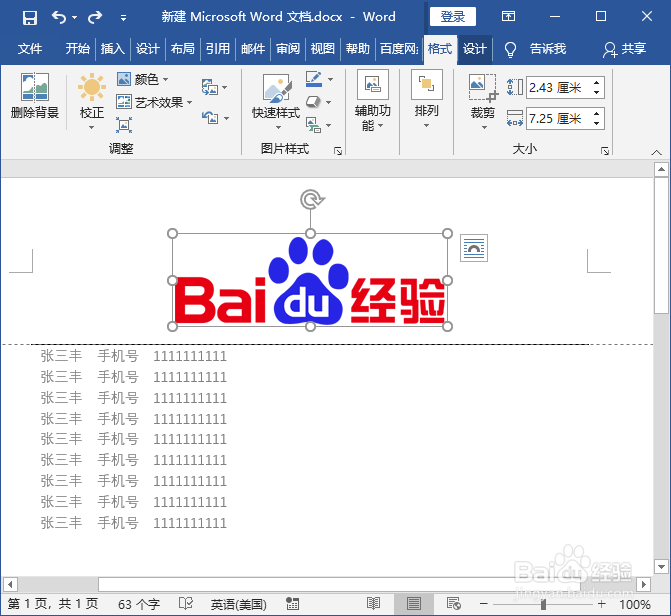Viewport: 671px width, 616px height.
Task: Click the width field showing 7.25 厘米
Action: (x=558, y=119)
